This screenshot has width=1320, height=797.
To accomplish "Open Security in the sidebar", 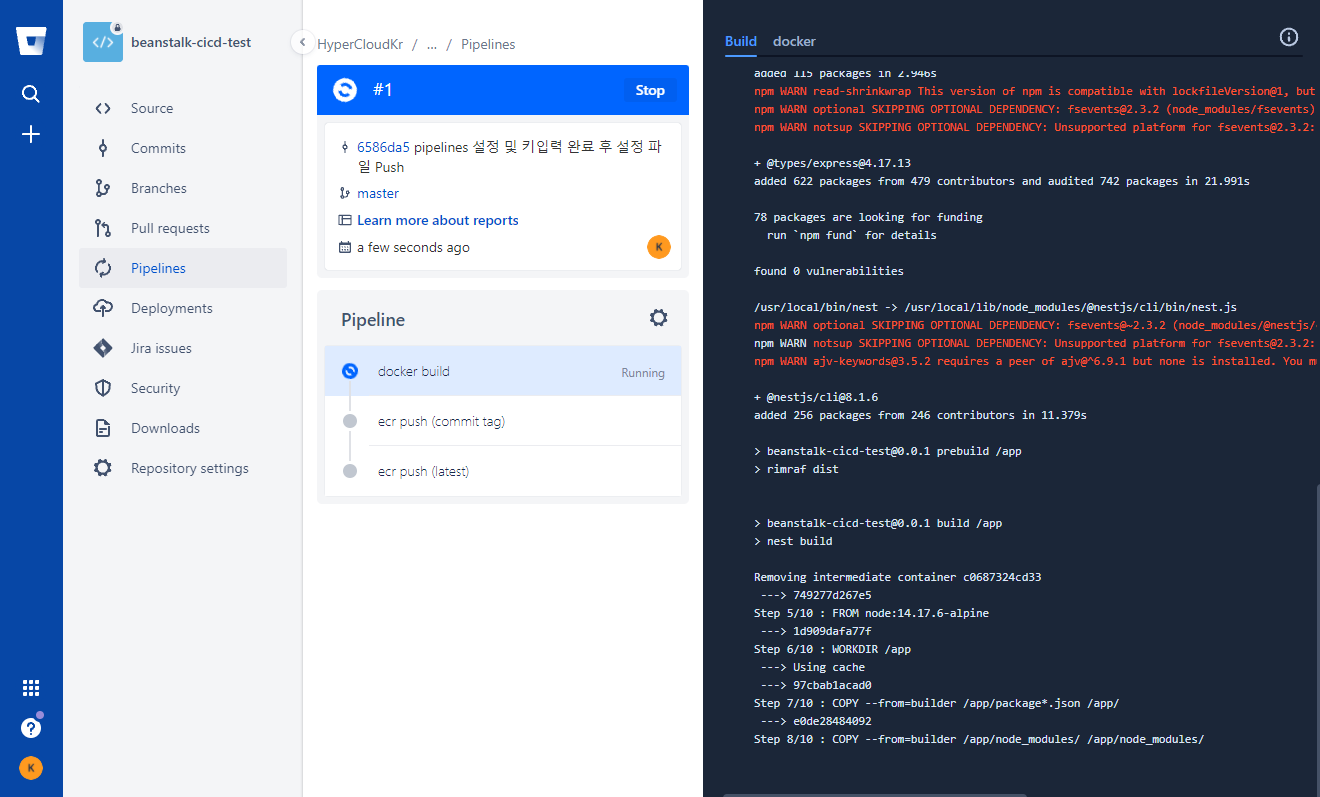I will pyautogui.click(x=183, y=388).
